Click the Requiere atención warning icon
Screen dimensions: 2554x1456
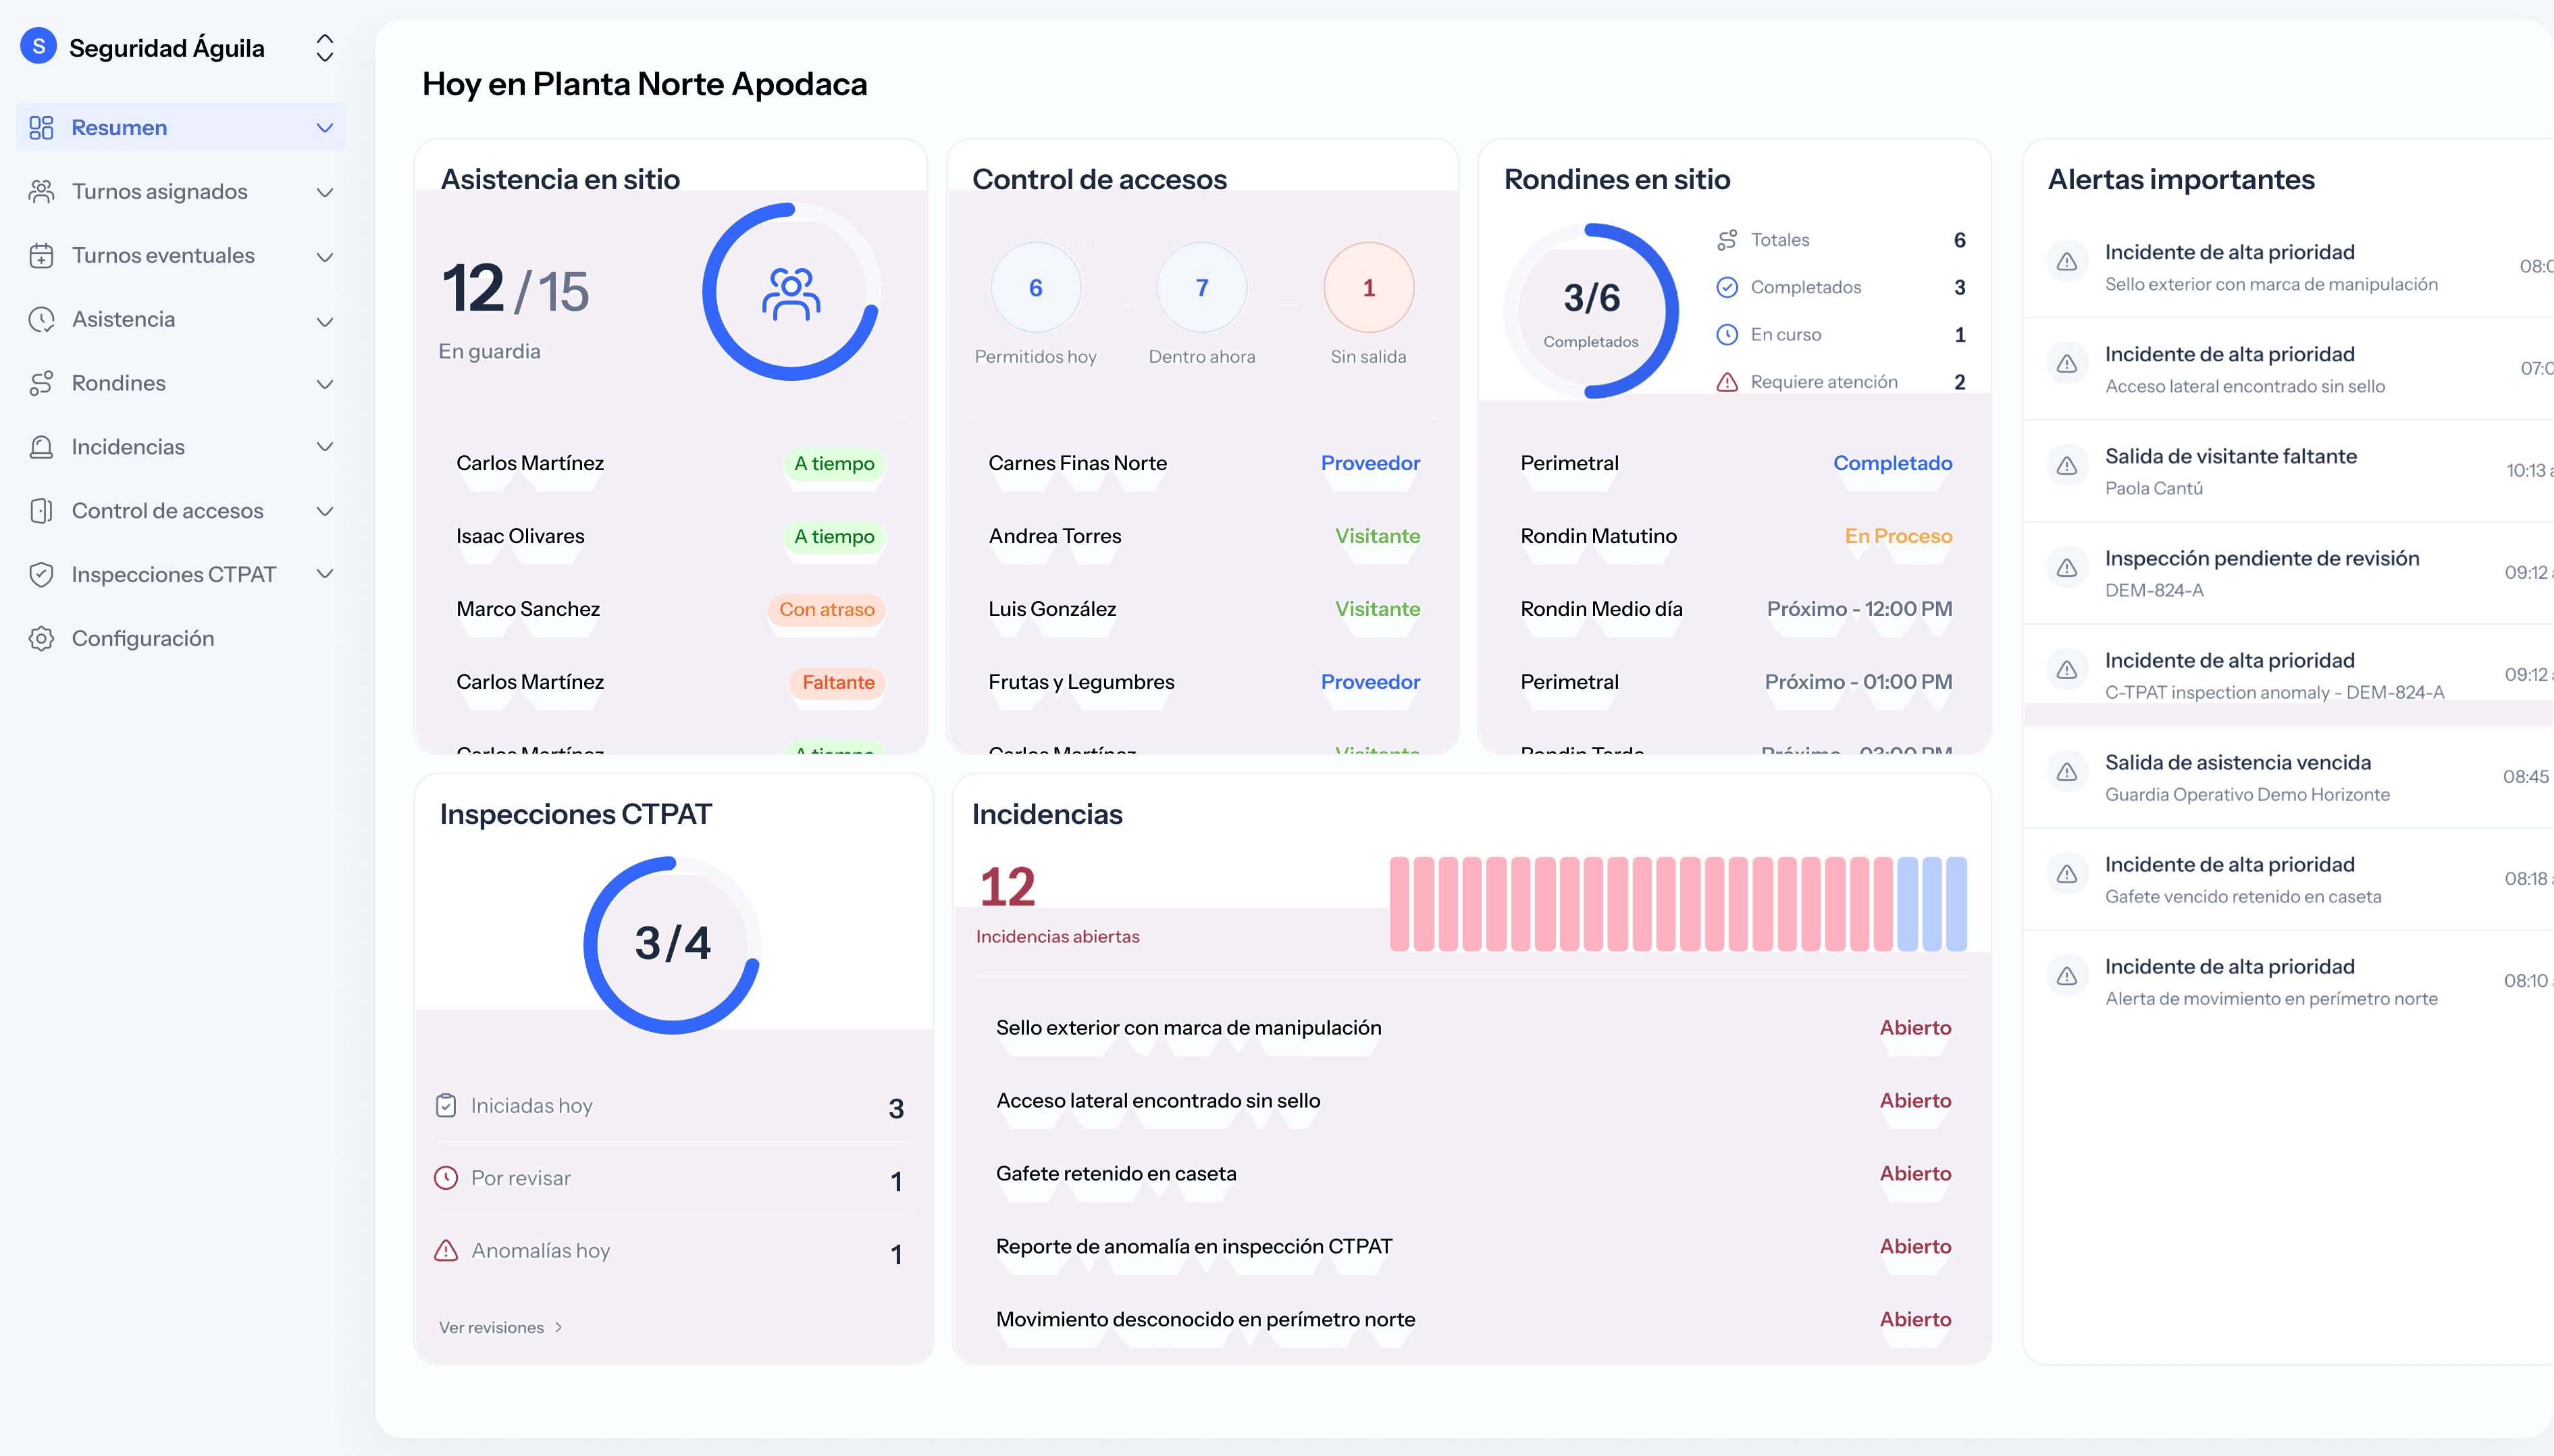tap(1727, 382)
